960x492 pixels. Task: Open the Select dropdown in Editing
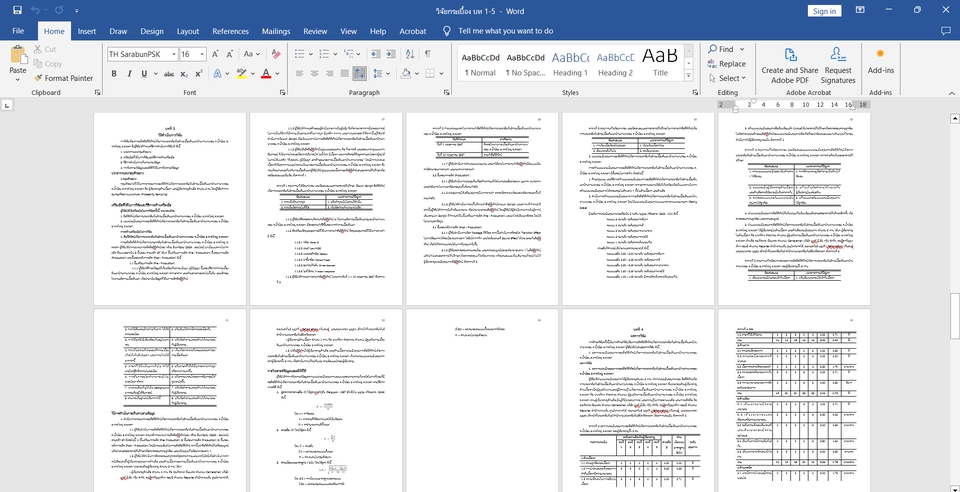(727, 78)
